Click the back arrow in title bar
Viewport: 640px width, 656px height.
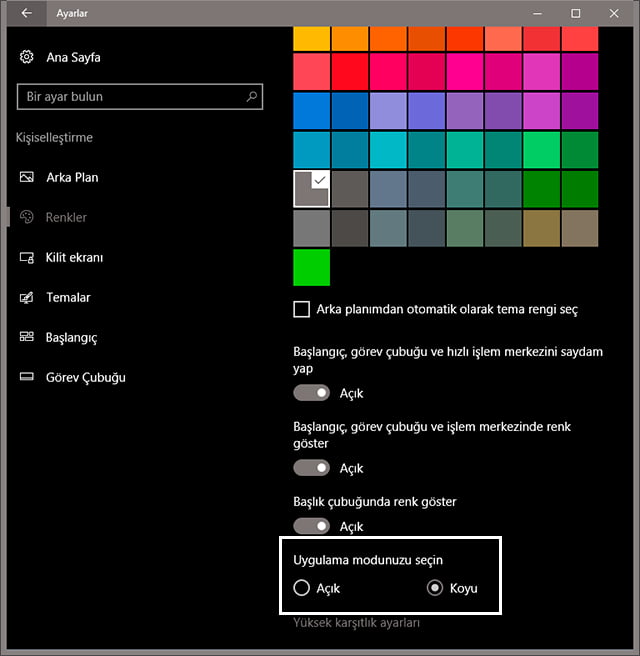click(26, 13)
